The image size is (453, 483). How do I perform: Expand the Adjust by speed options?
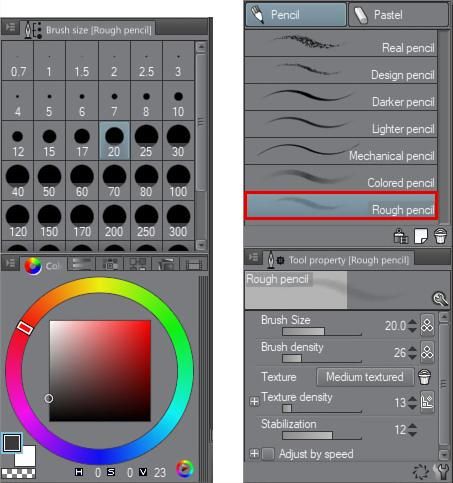click(254, 453)
